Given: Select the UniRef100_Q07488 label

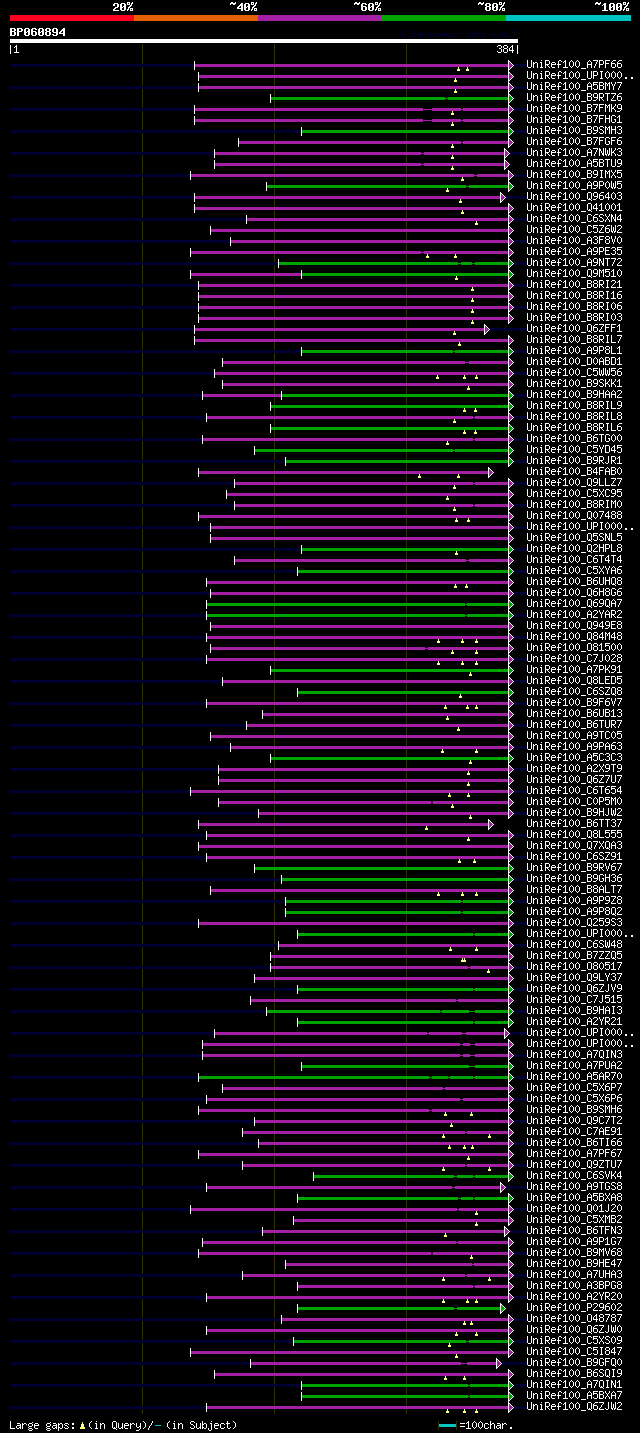Looking at the screenshot, I should [574, 516].
